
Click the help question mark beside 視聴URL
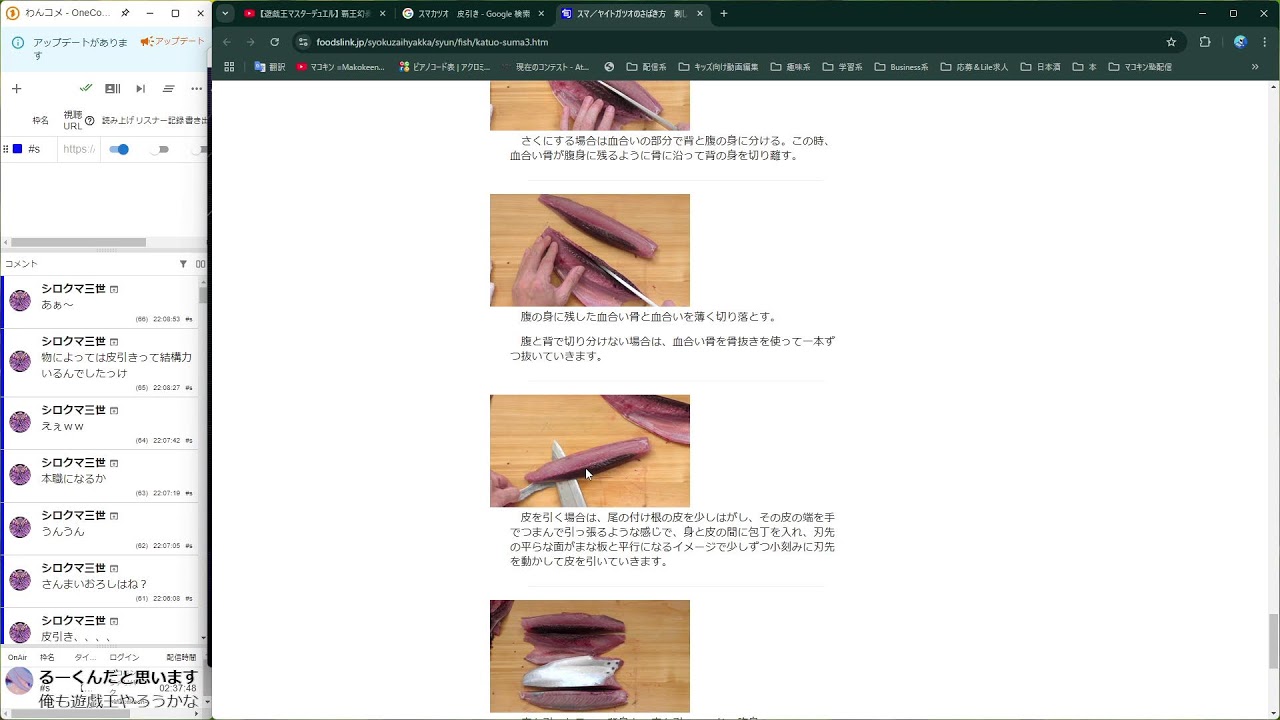pyautogui.click(x=90, y=120)
